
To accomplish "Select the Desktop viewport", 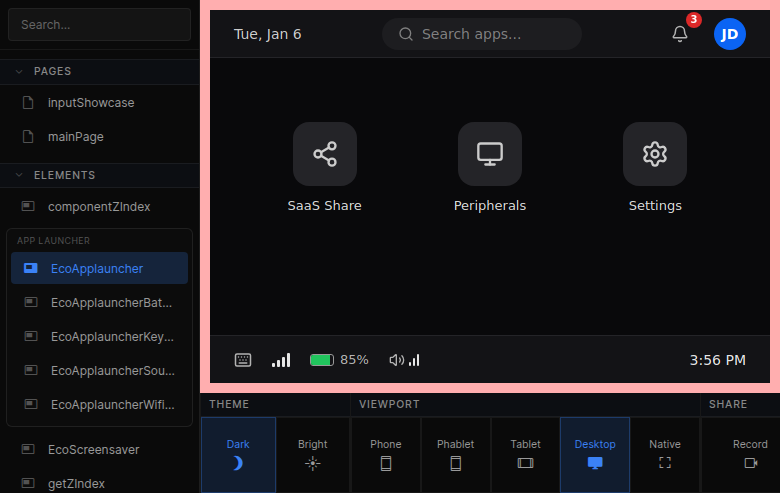I will [595, 454].
